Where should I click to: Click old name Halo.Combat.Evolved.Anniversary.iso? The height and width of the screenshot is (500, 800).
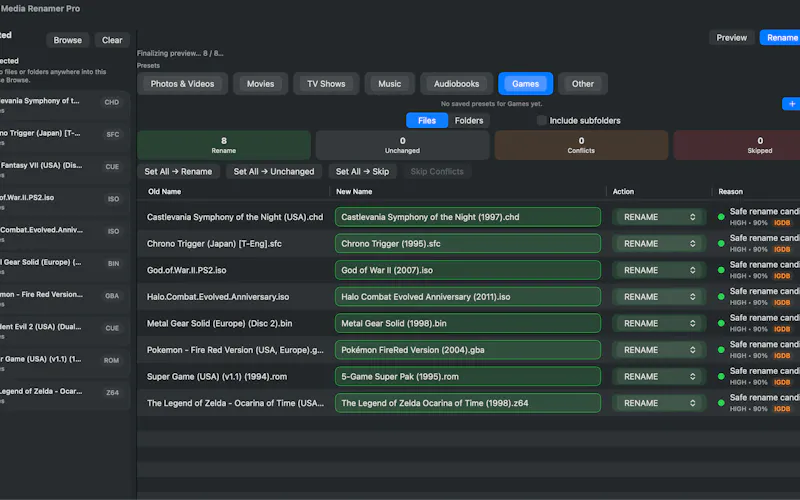[x=218, y=296]
